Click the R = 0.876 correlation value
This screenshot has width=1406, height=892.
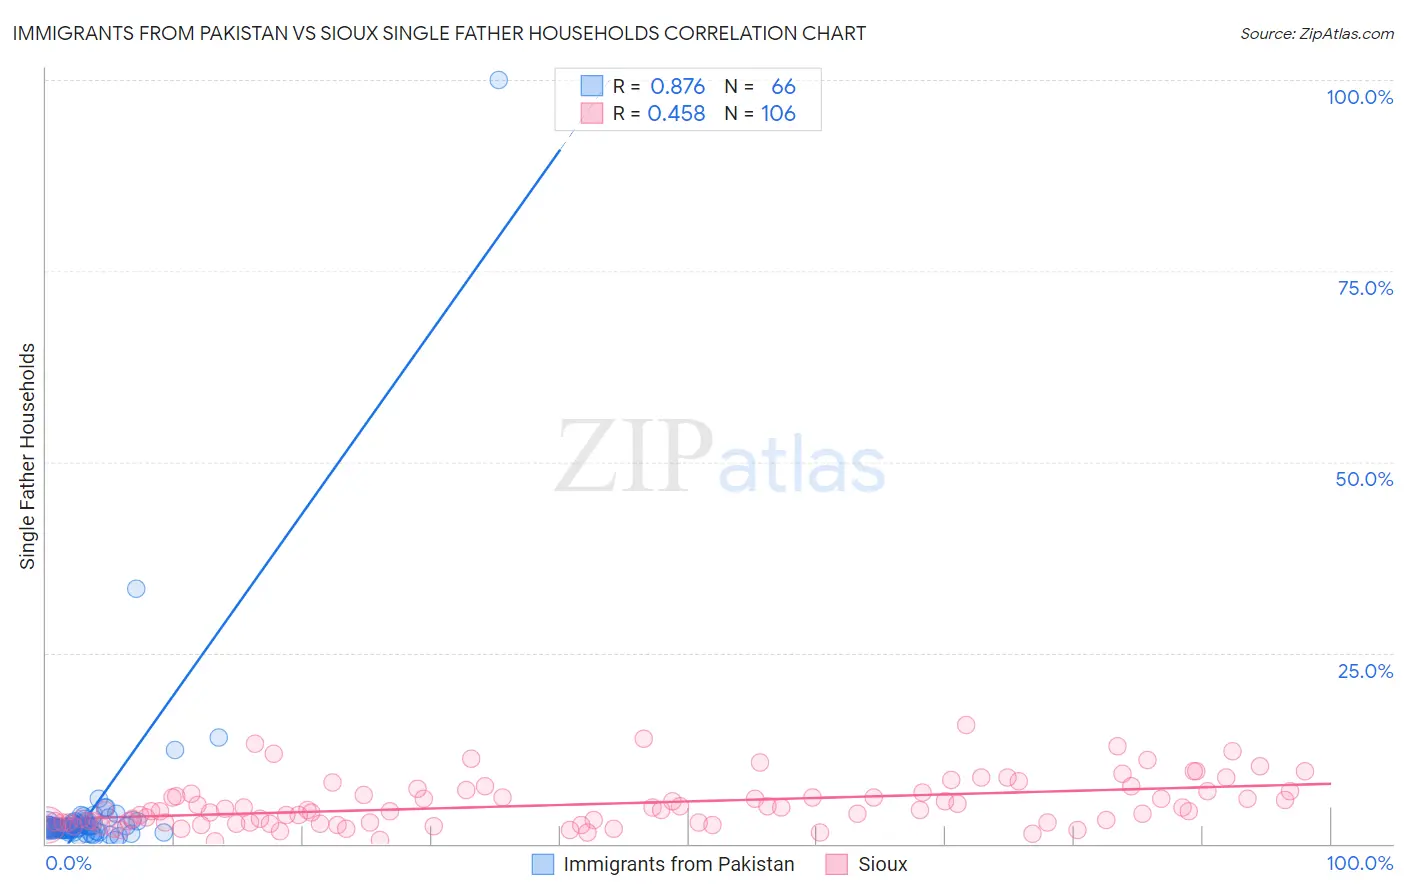[x=659, y=86]
